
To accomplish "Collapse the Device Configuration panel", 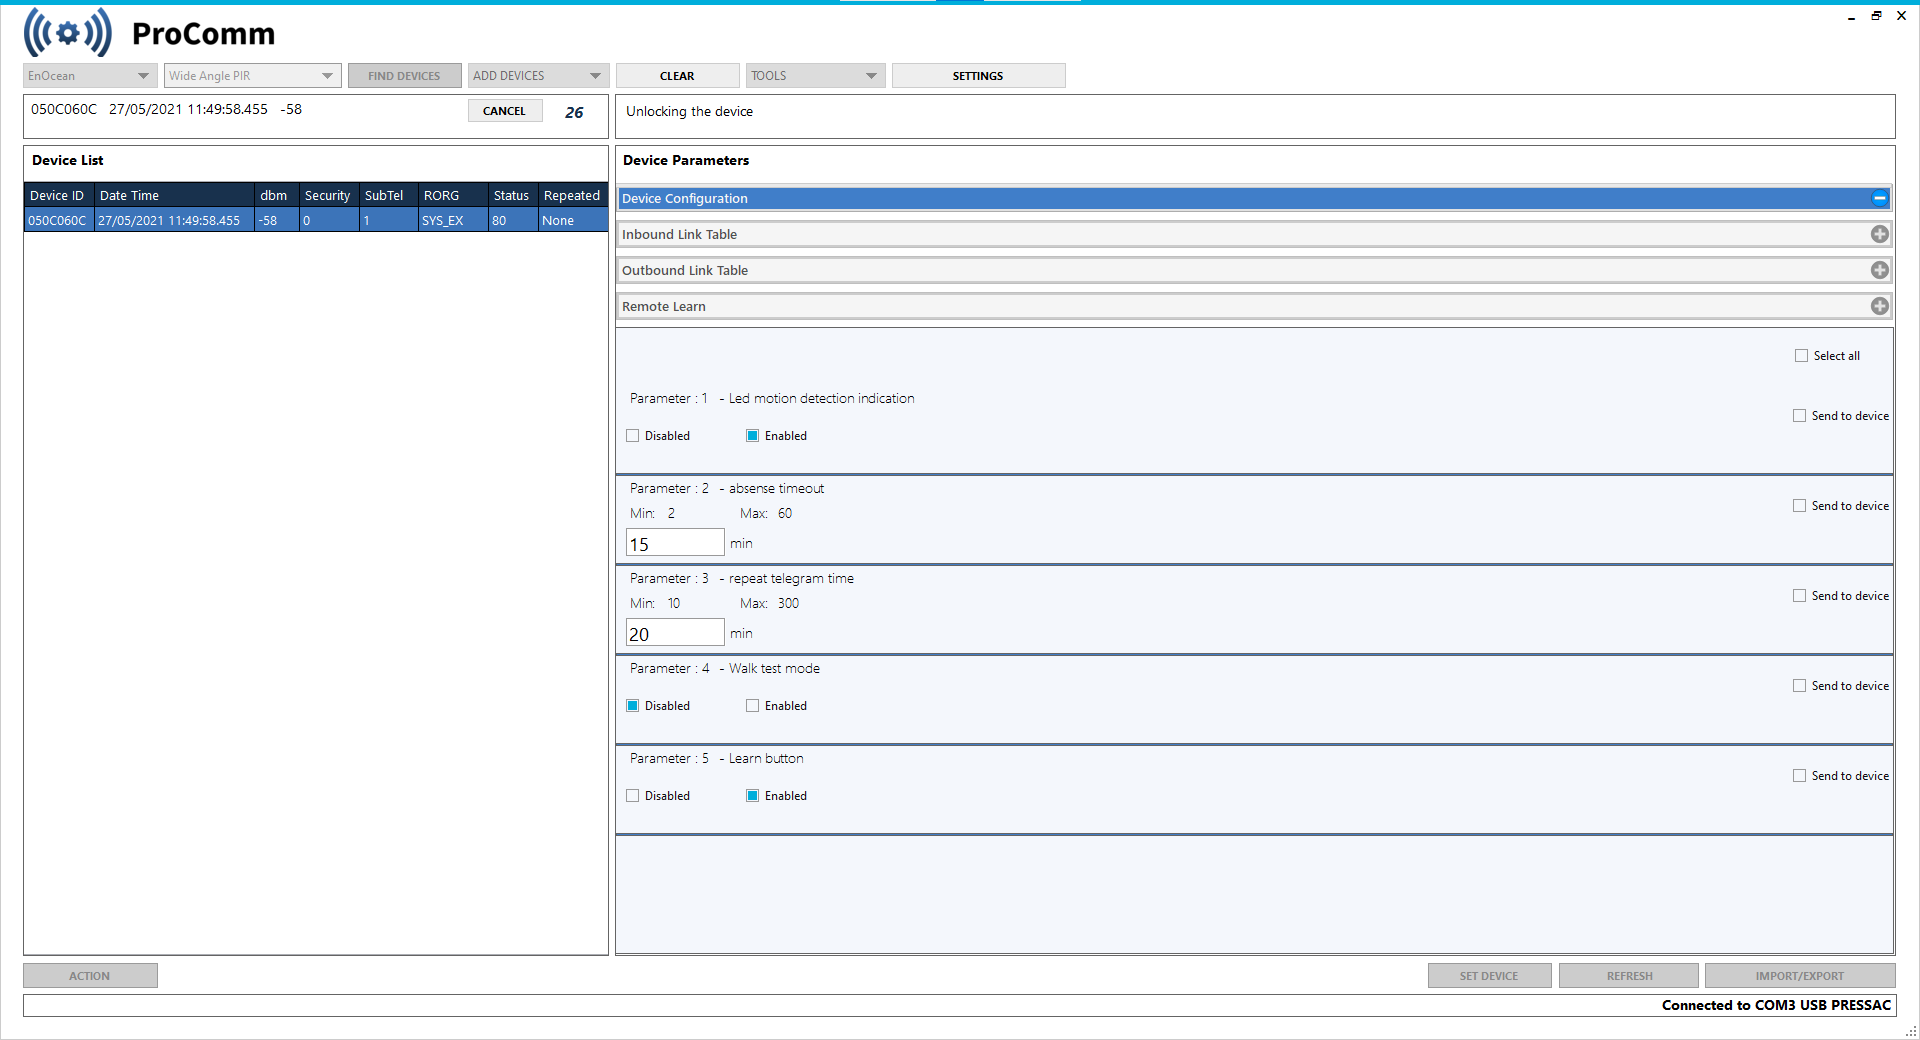I will tap(1880, 198).
